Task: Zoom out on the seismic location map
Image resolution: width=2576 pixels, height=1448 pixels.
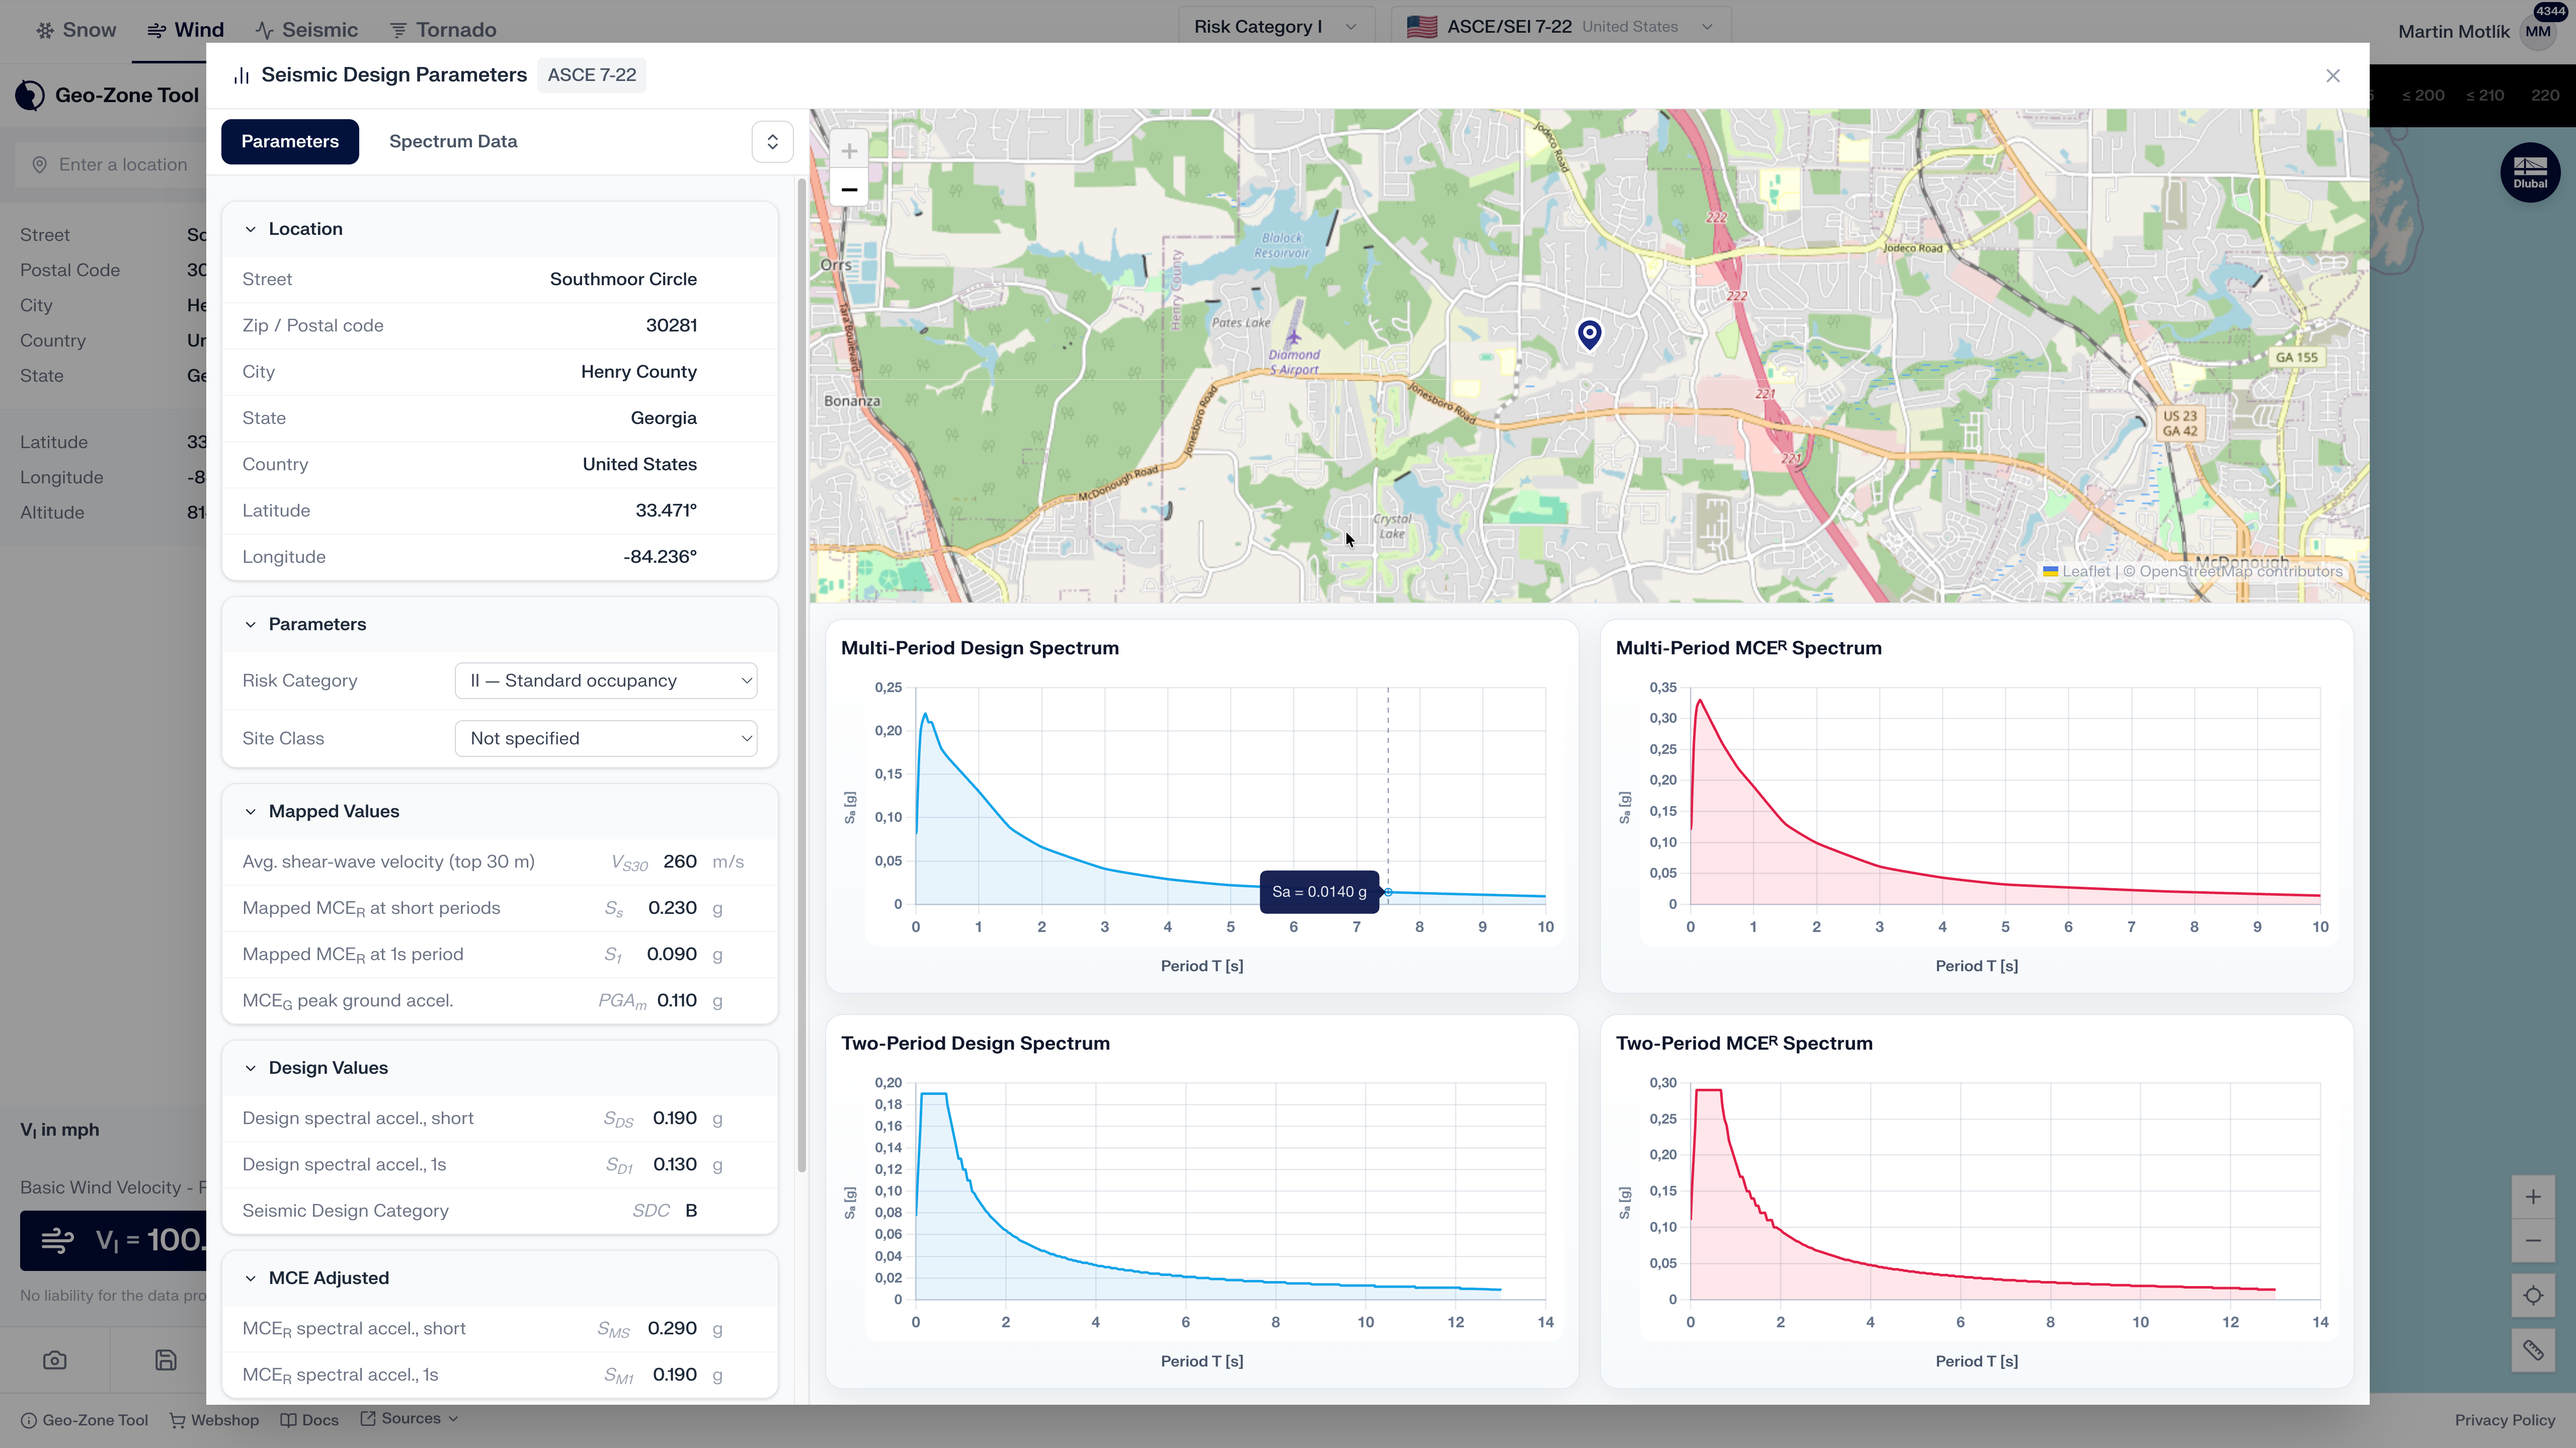Action: (x=849, y=189)
